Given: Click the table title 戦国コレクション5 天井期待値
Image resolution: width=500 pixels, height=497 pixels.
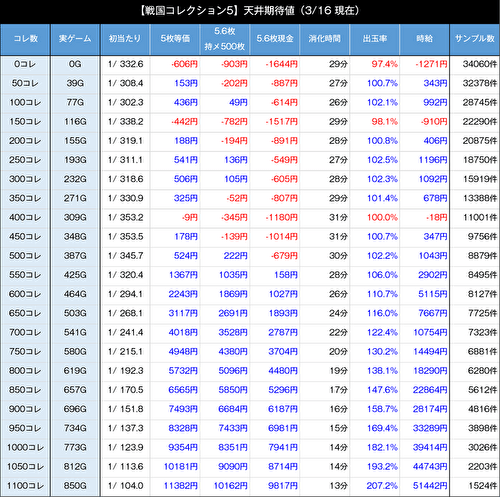Looking at the screenshot, I should point(250,11).
